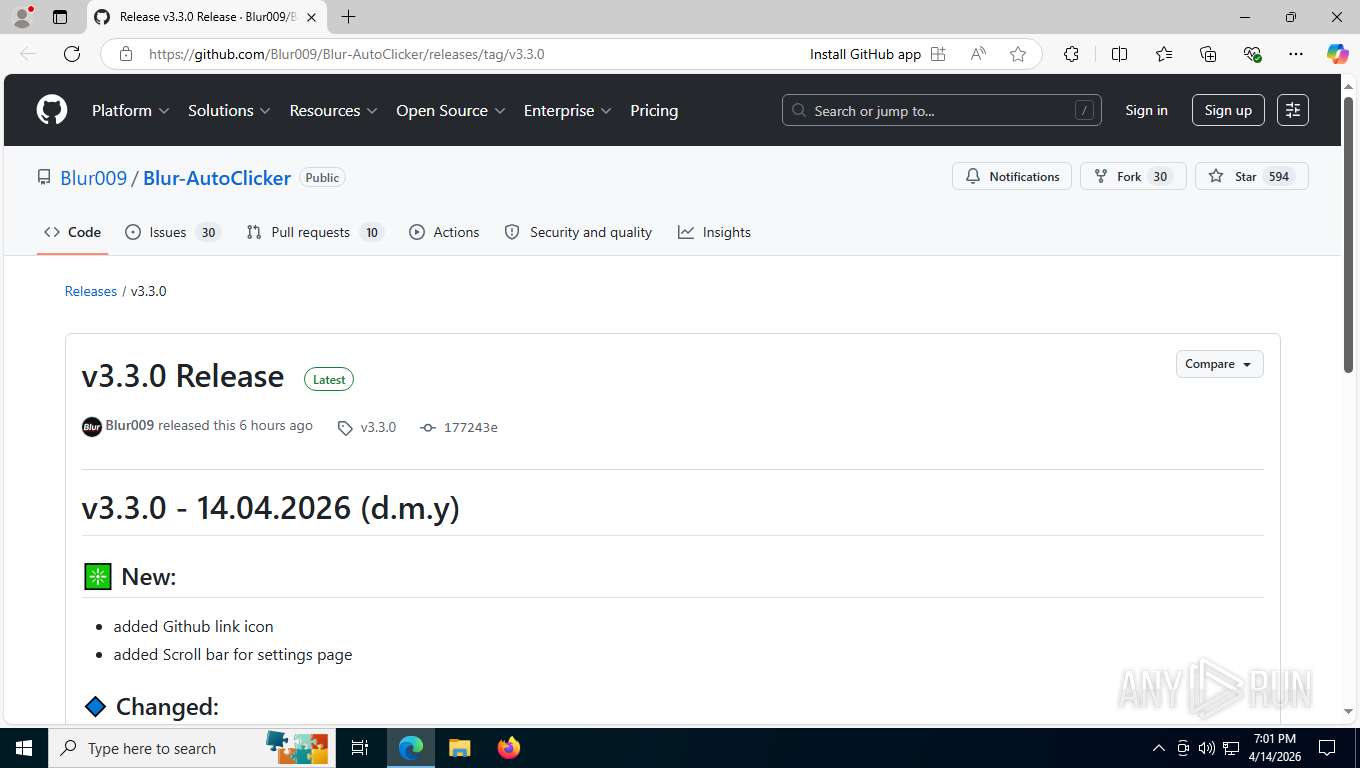The image size is (1360, 768).
Task: Open the Compare dropdown
Action: pos(1219,364)
